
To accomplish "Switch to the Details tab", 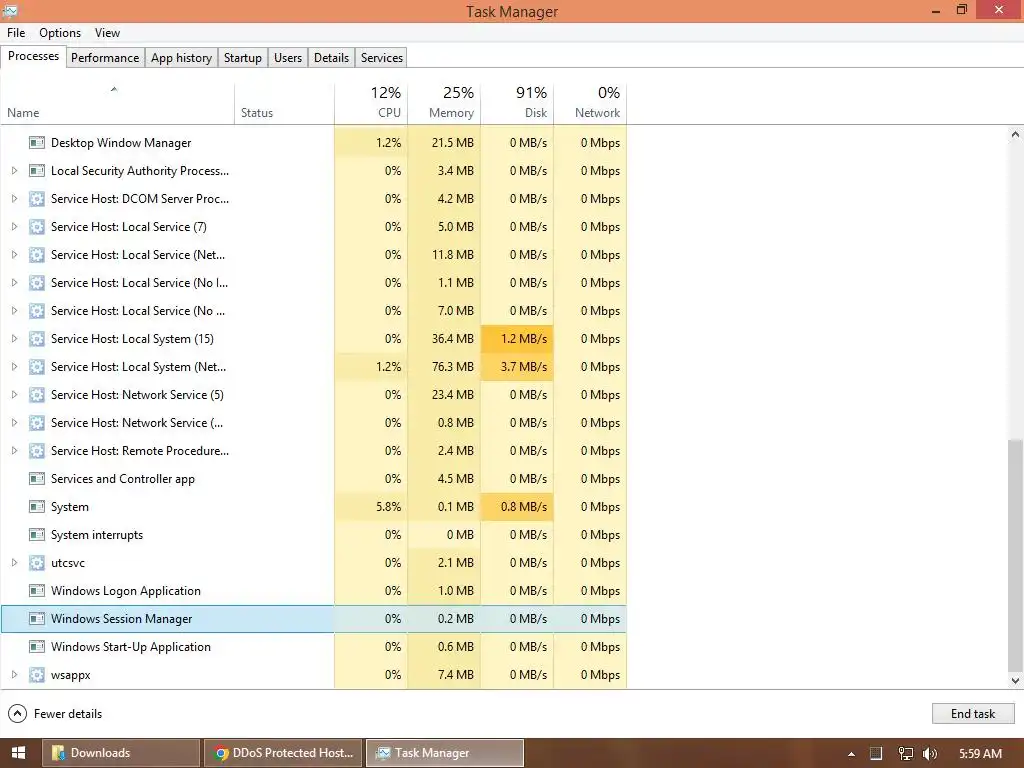I will (332, 57).
